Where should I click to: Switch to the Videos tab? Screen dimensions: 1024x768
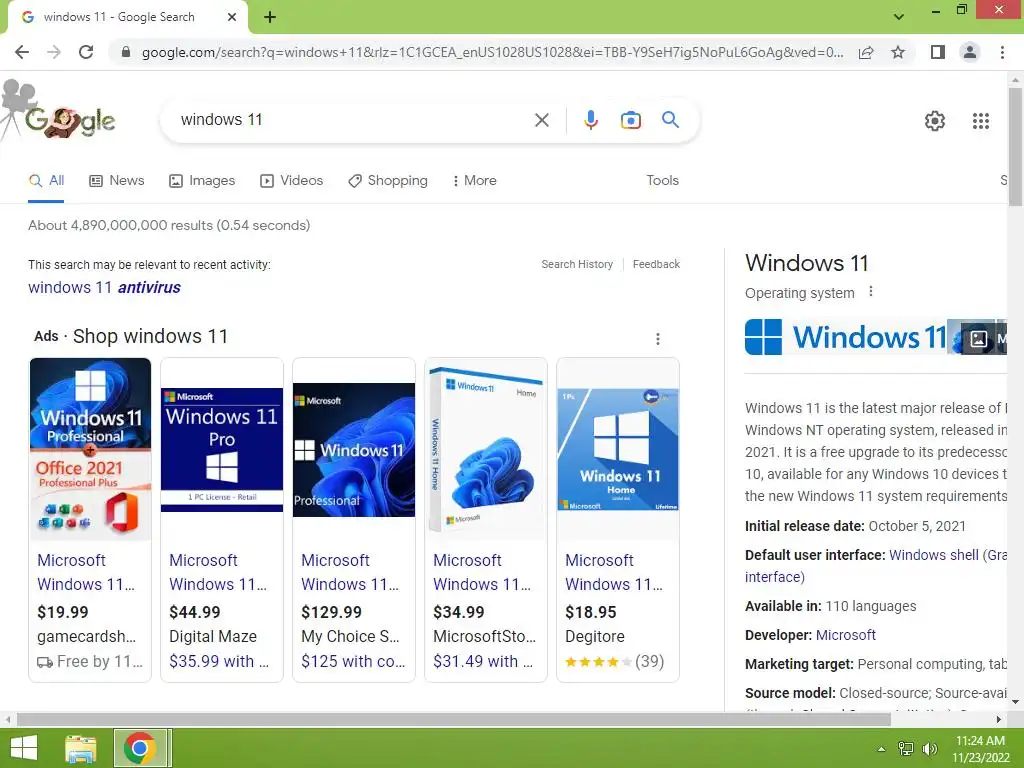pos(291,181)
